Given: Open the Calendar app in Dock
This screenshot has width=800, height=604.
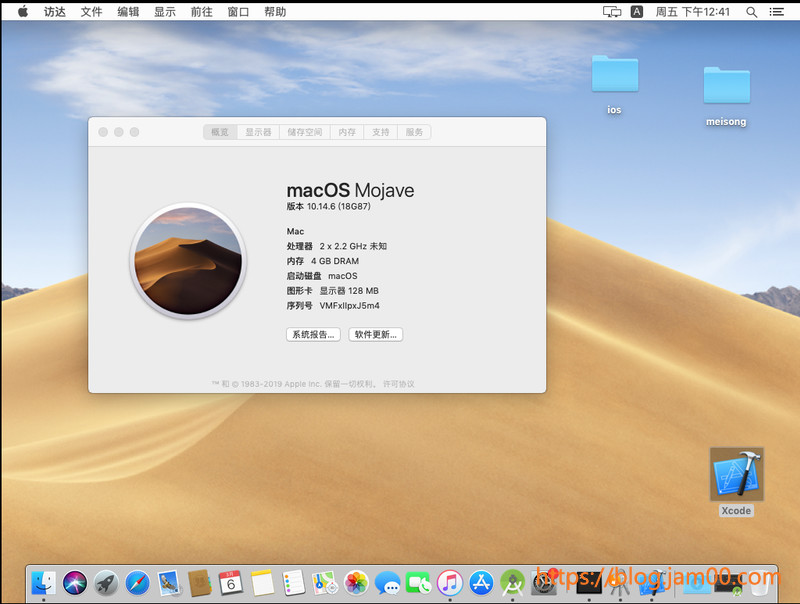Looking at the screenshot, I should [x=230, y=582].
